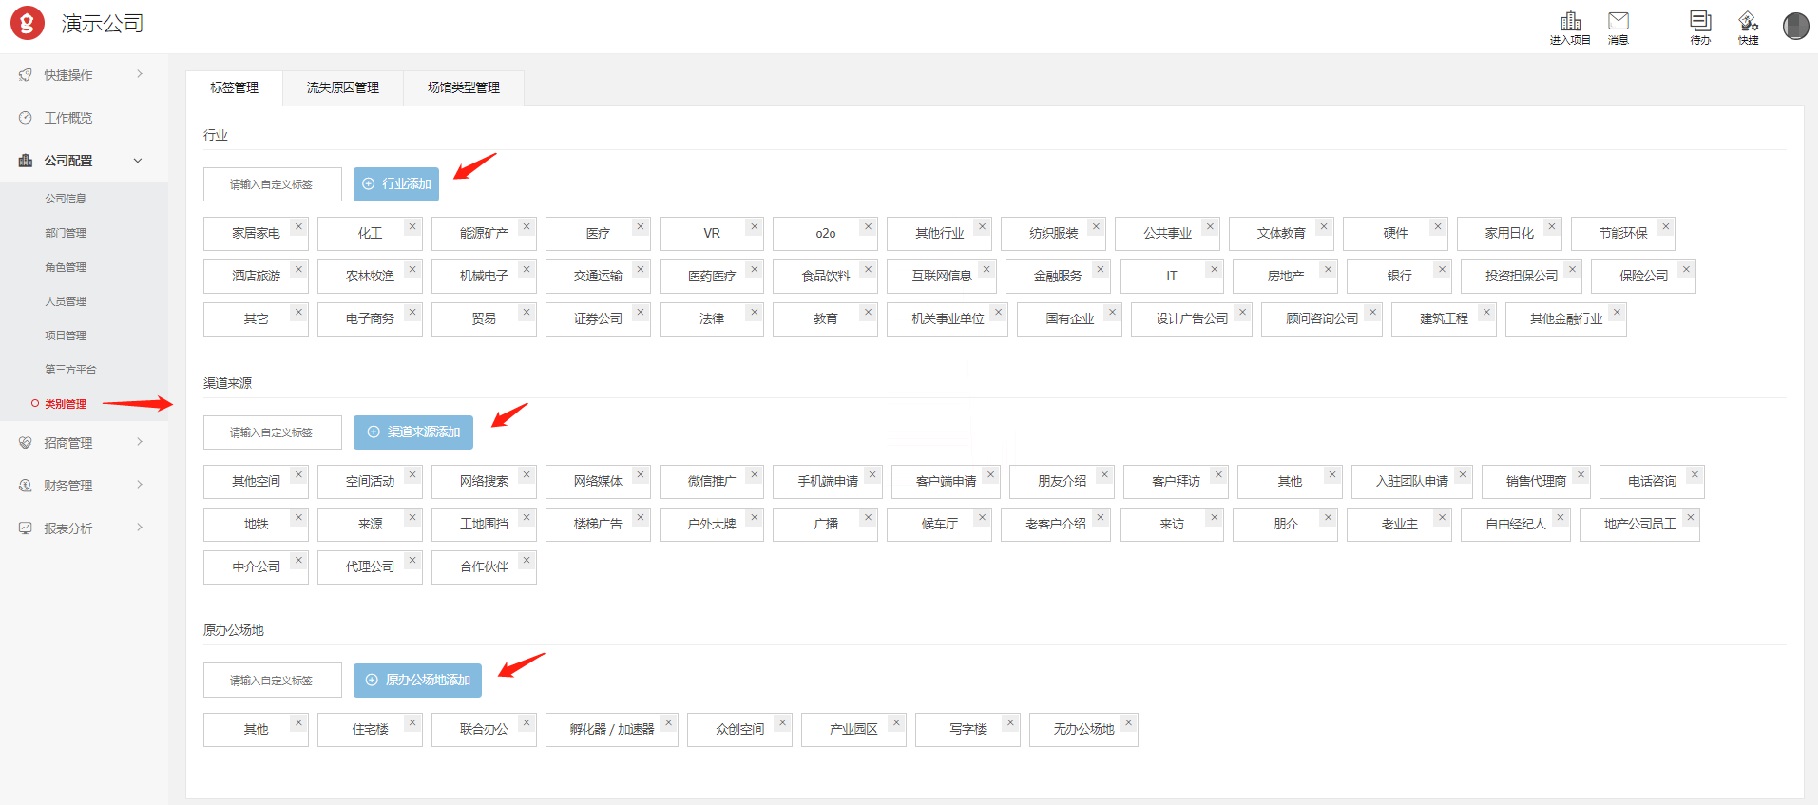The height and width of the screenshot is (805, 1818).
Task: Remove the 网络搜索 channel tag
Action: pos(526,475)
